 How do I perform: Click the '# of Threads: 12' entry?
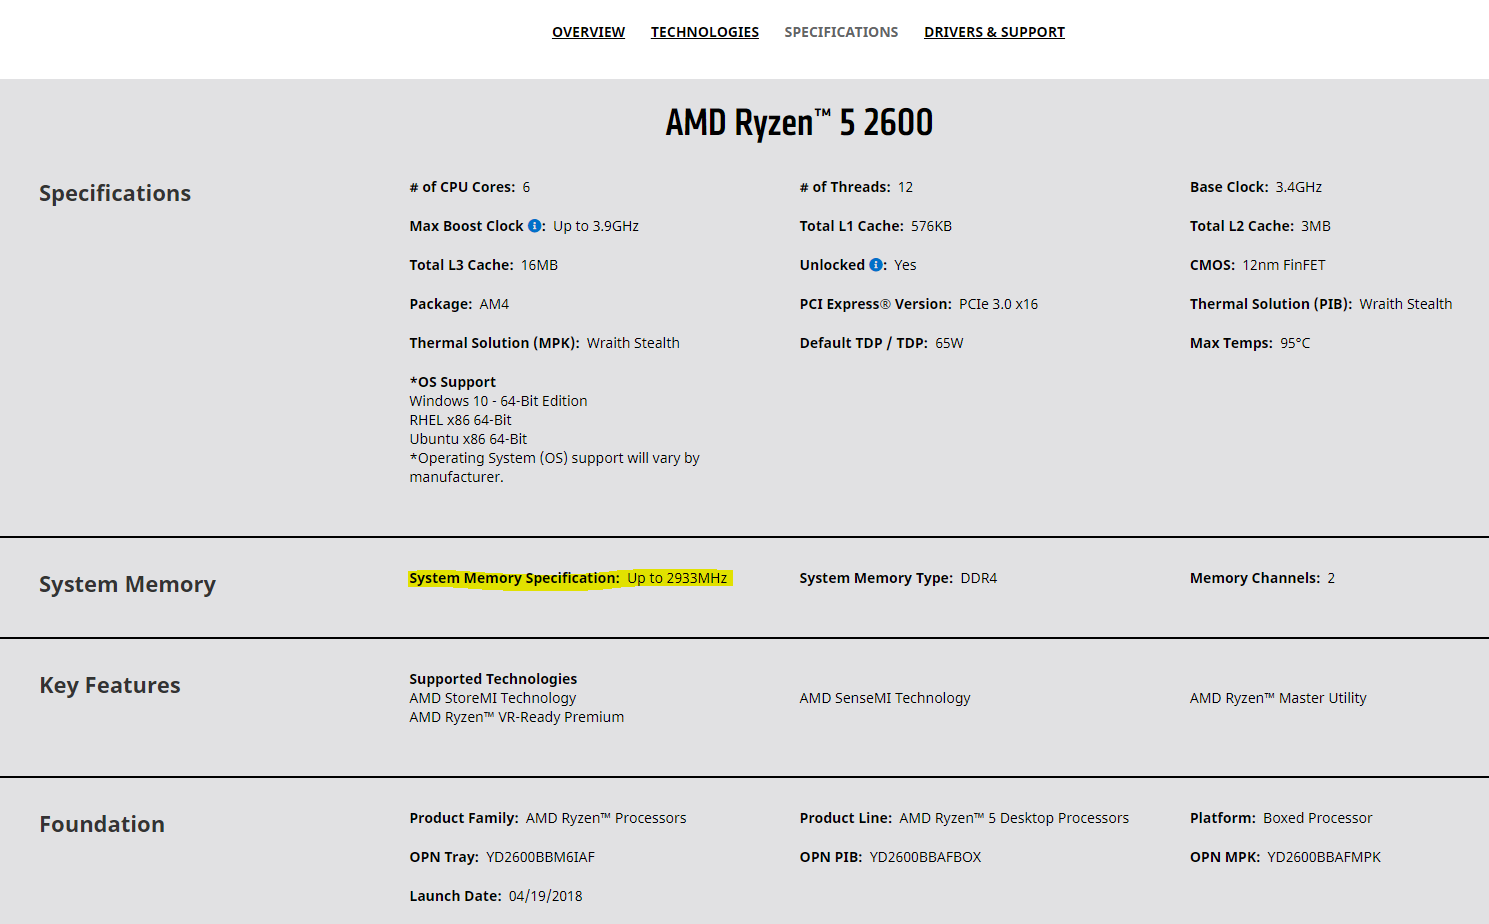coord(856,187)
